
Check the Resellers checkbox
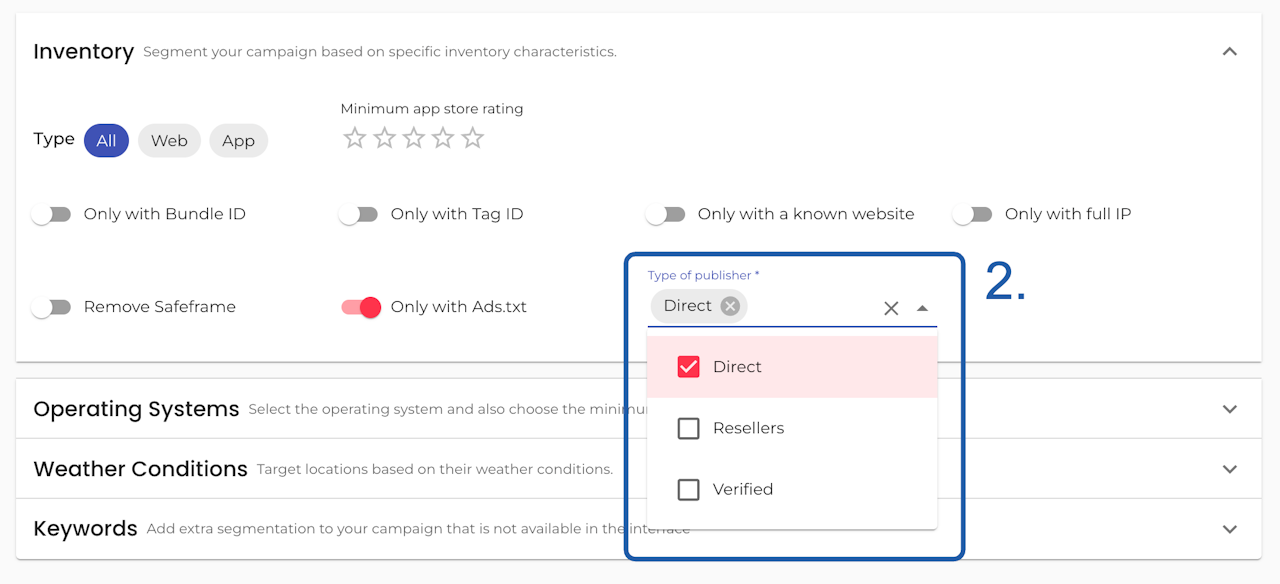688,428
